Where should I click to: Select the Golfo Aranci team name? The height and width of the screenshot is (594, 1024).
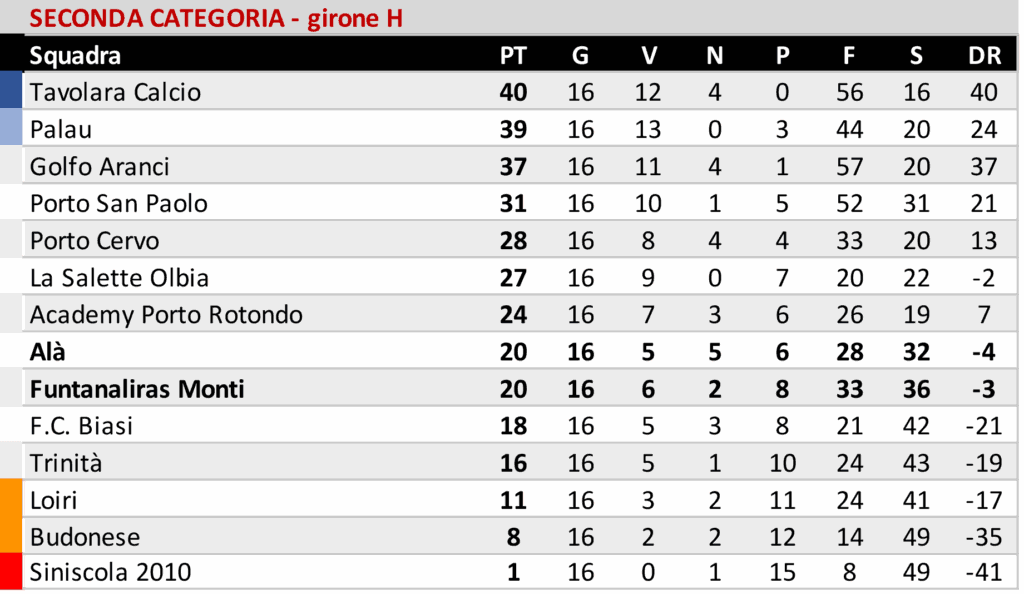(99, 166)
